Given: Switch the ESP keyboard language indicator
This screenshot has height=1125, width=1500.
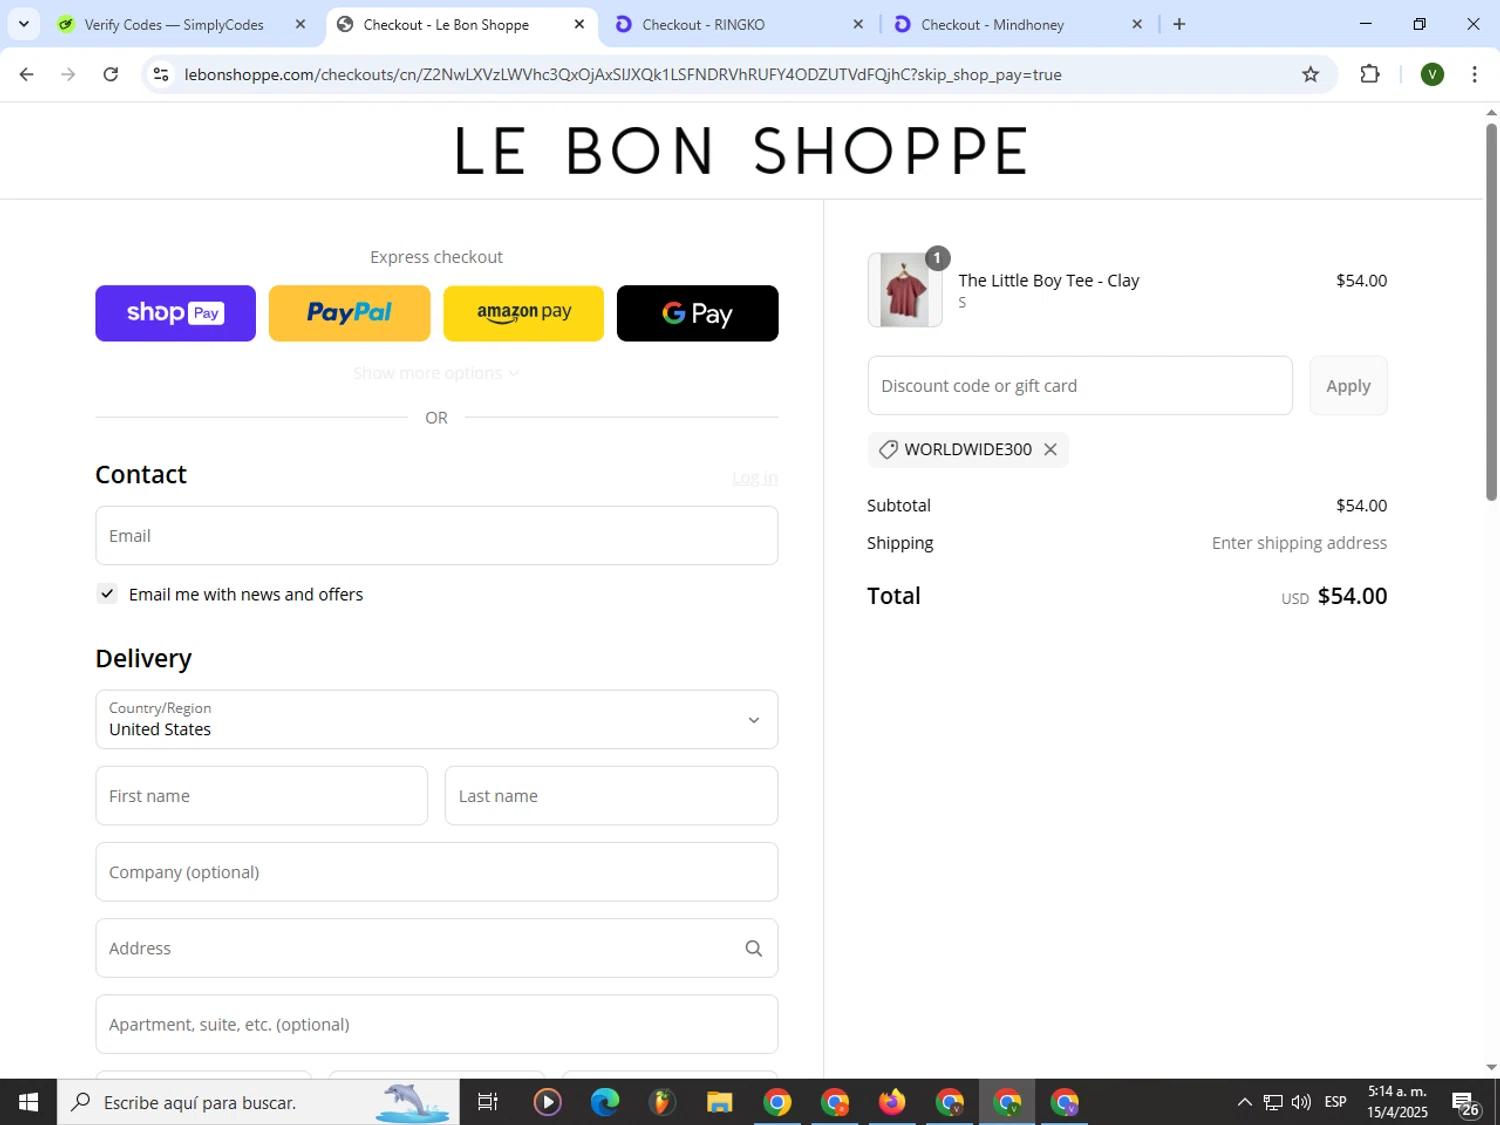Looking at the screenshot, I should pyautogui.click(x=1335, y=1102).
